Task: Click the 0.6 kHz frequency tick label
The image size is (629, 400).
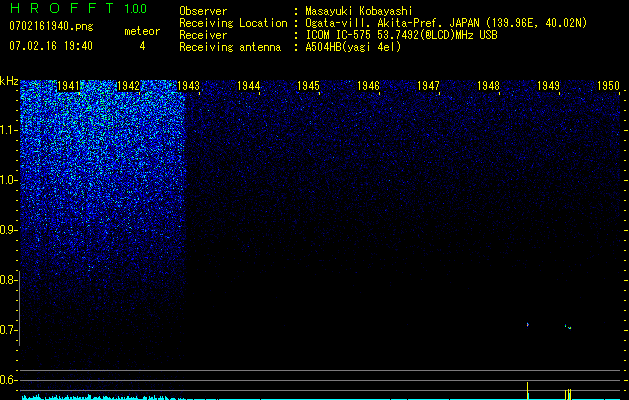Action: [x=8, y=380]
